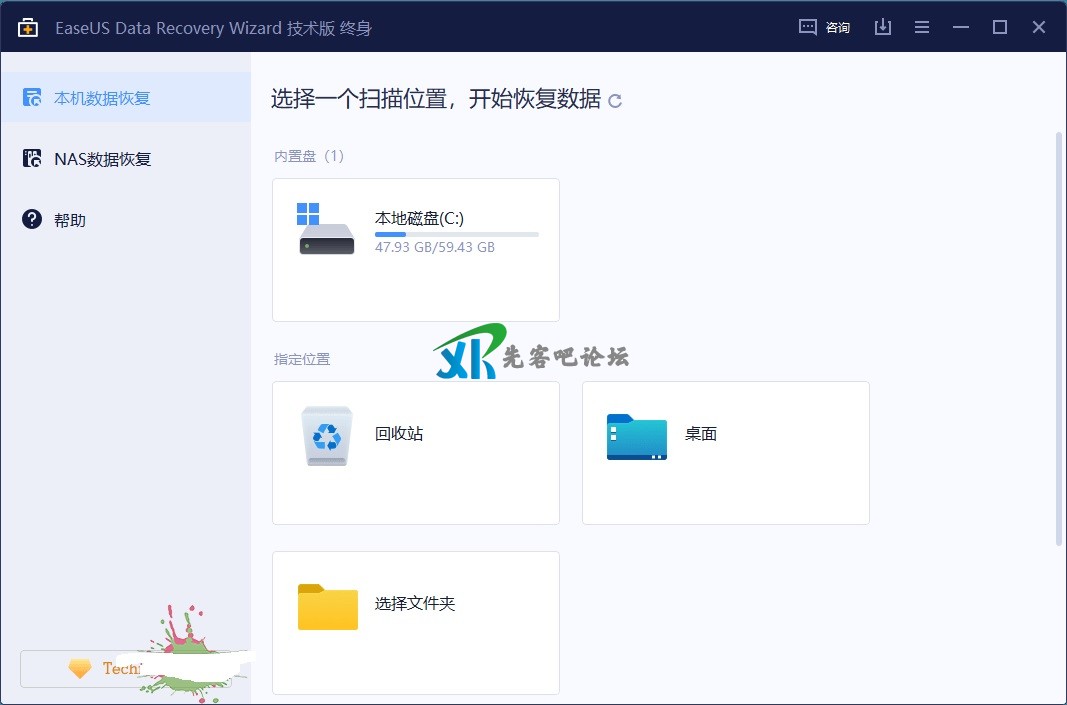Open the 咨询 consultation button
Viewport: 1067px width, 705px height.
[825, 27]
